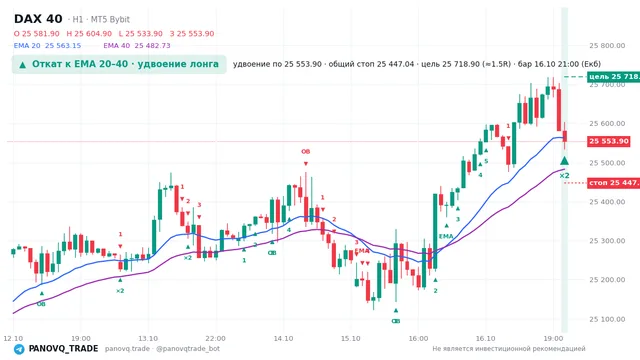Click the 'EMA 40 25 482.73' legend
The image size is (640, 360).
(137, 45)
